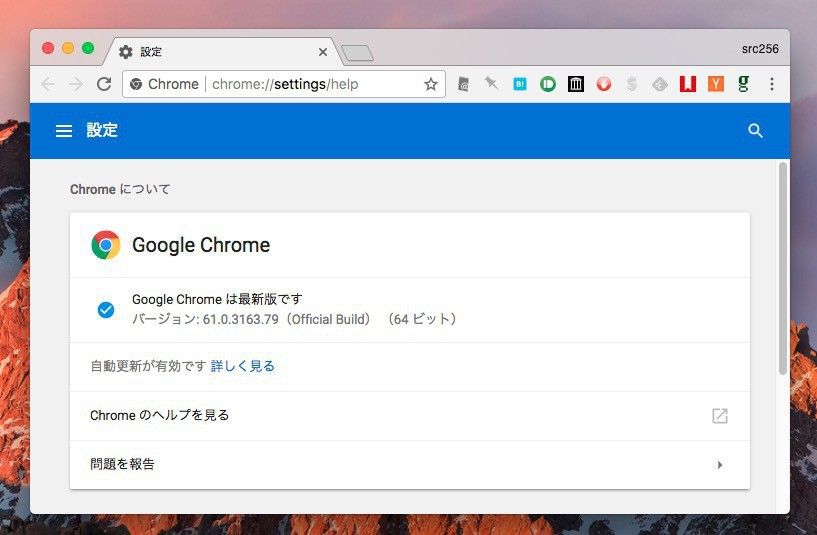This screenshot has width=817, height=535.
Task: Click the green g extension icon
Action: coord(743,84)
